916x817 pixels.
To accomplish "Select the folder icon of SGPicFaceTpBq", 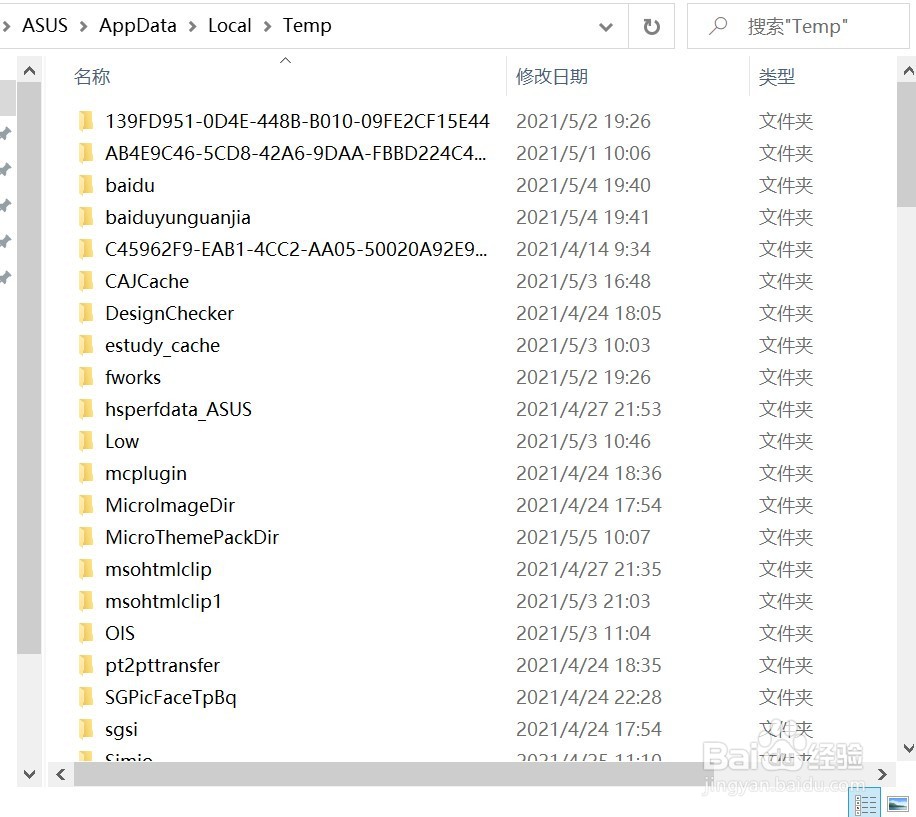I will pyautogui.click(x=86, y=697).
